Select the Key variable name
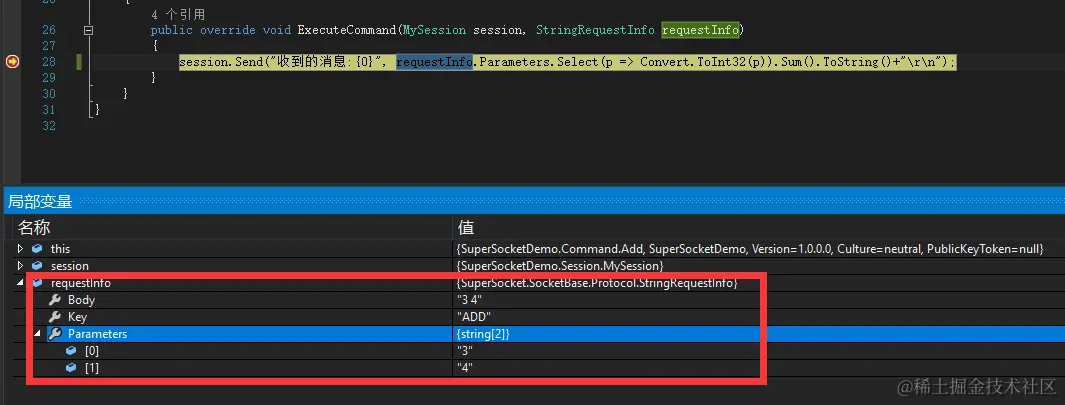This screenshot has width=1065, height=405. (x=77, y=317)
